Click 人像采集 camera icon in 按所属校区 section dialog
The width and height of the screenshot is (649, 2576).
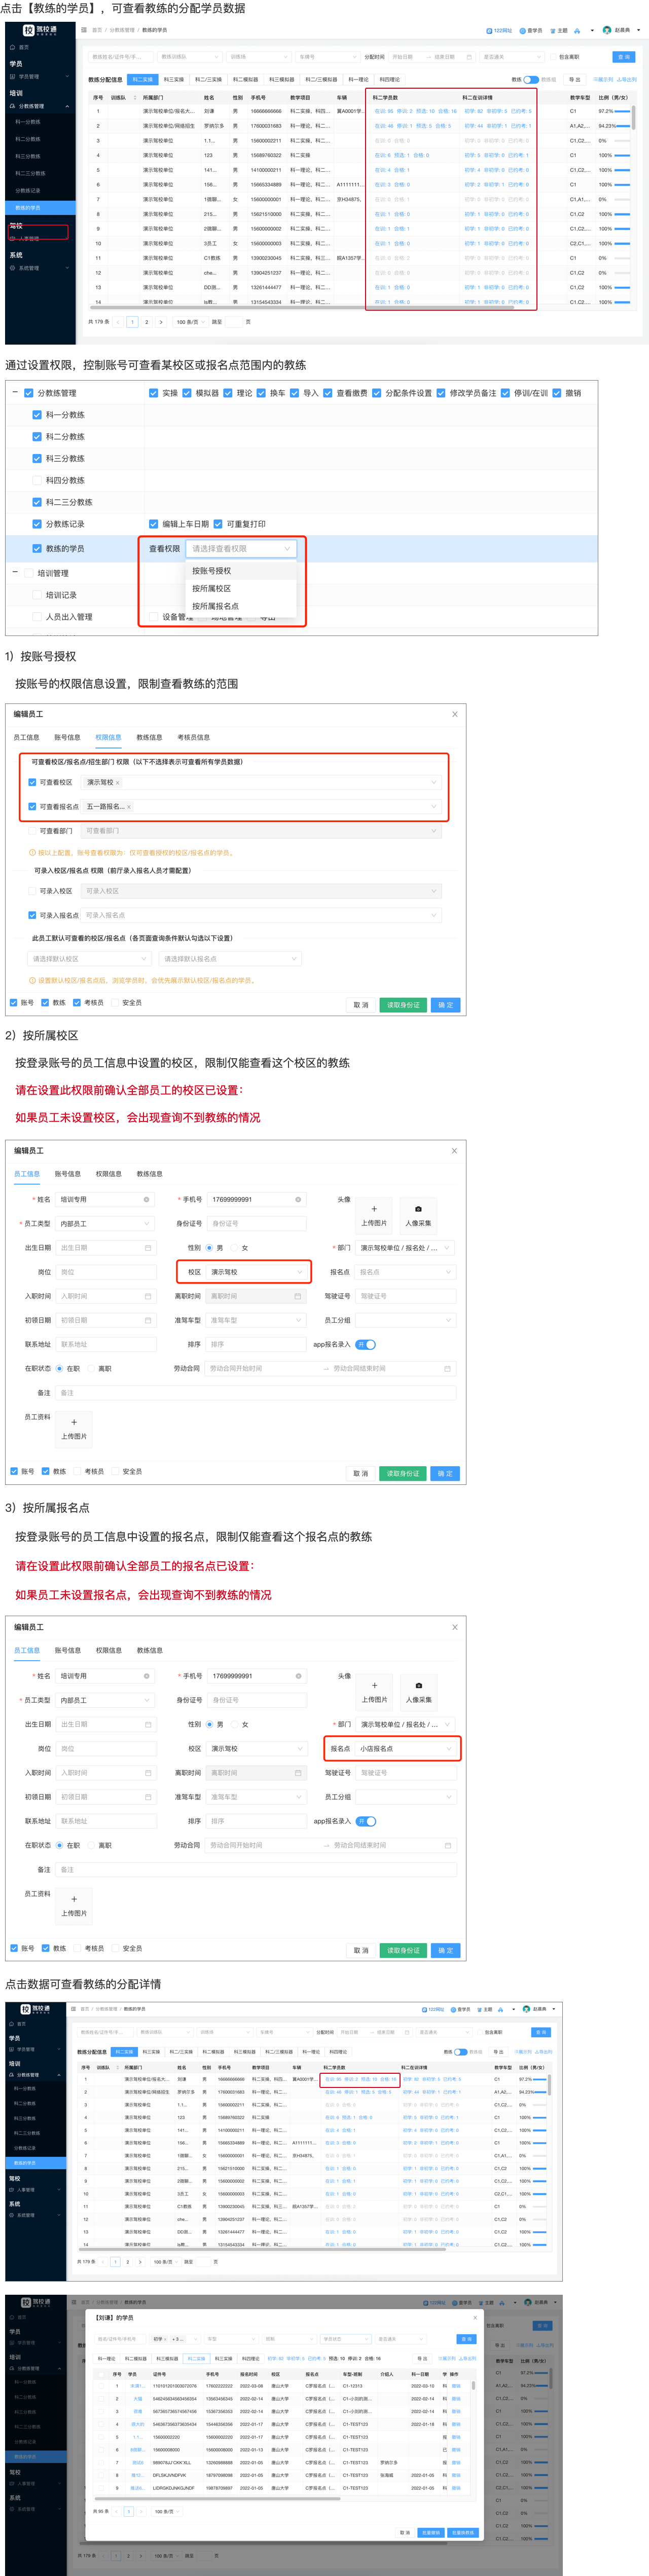click(418, 1209)
